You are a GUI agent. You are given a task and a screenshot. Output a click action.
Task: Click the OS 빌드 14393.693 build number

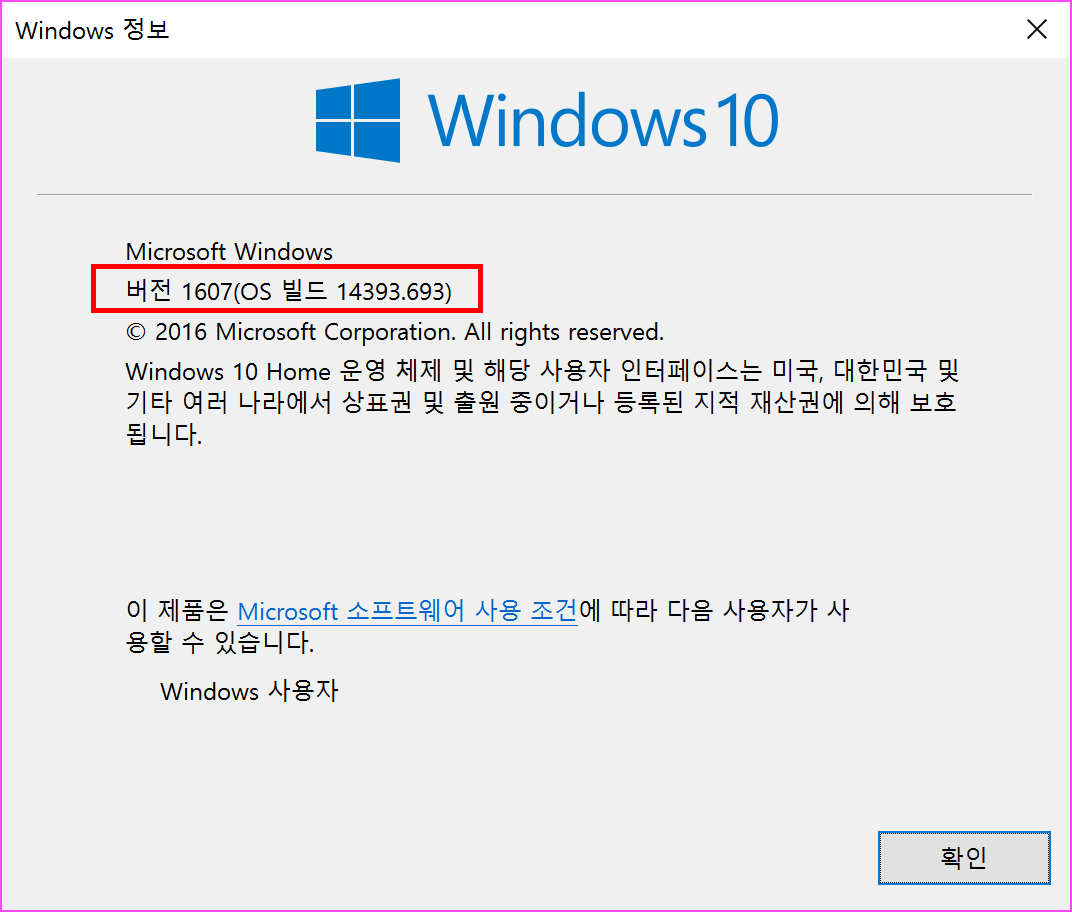(x=343, y=291)
